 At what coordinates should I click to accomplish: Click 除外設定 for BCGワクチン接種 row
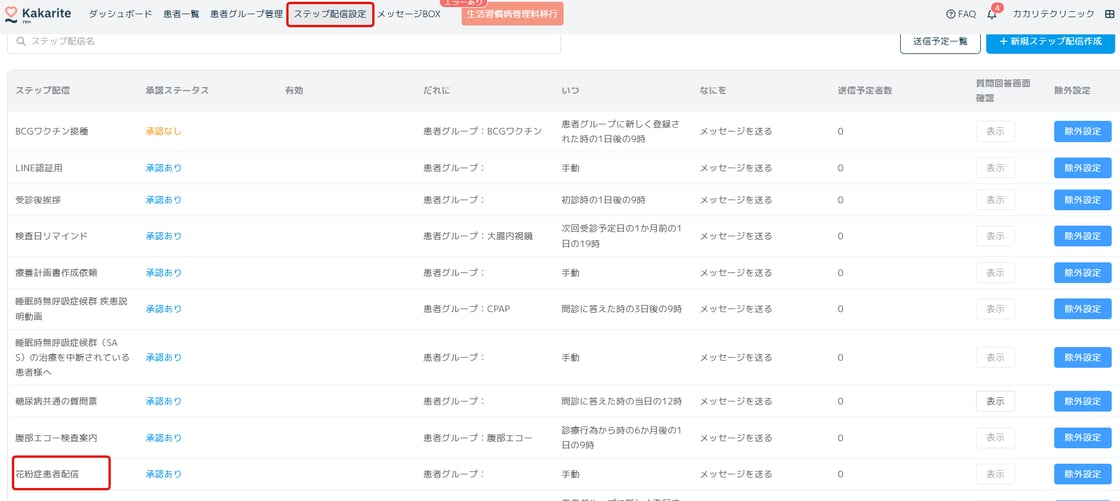click(x=1082, y=131)
